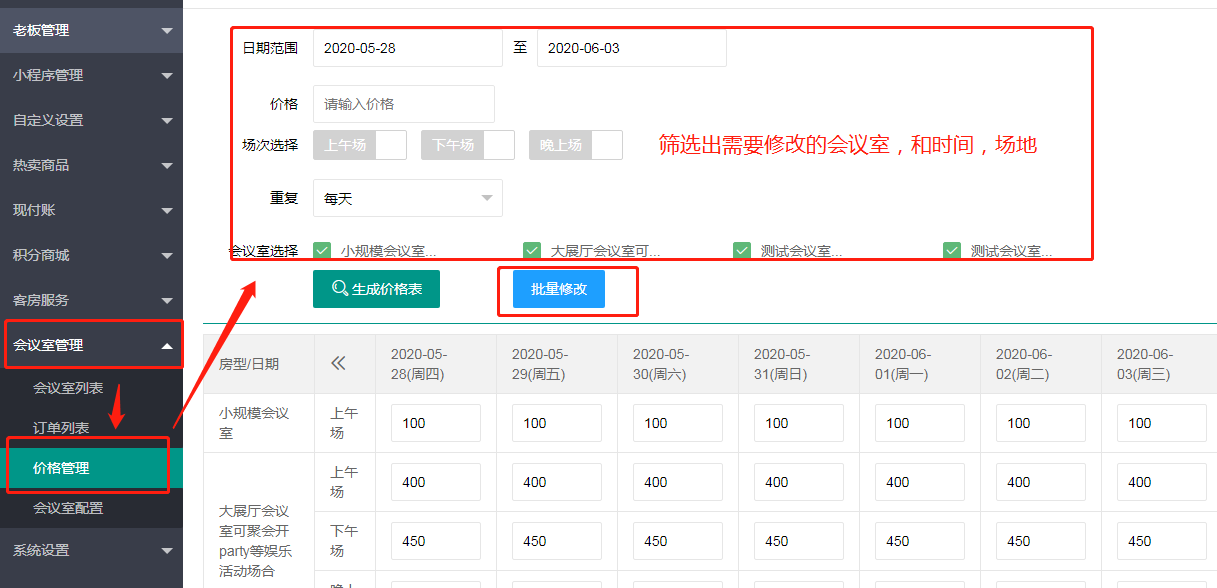Viewport: 1217px width, 588px height.
Task: Toggle the 上午场 session switch
Action: pyautogui.click(x=360, y=145)
